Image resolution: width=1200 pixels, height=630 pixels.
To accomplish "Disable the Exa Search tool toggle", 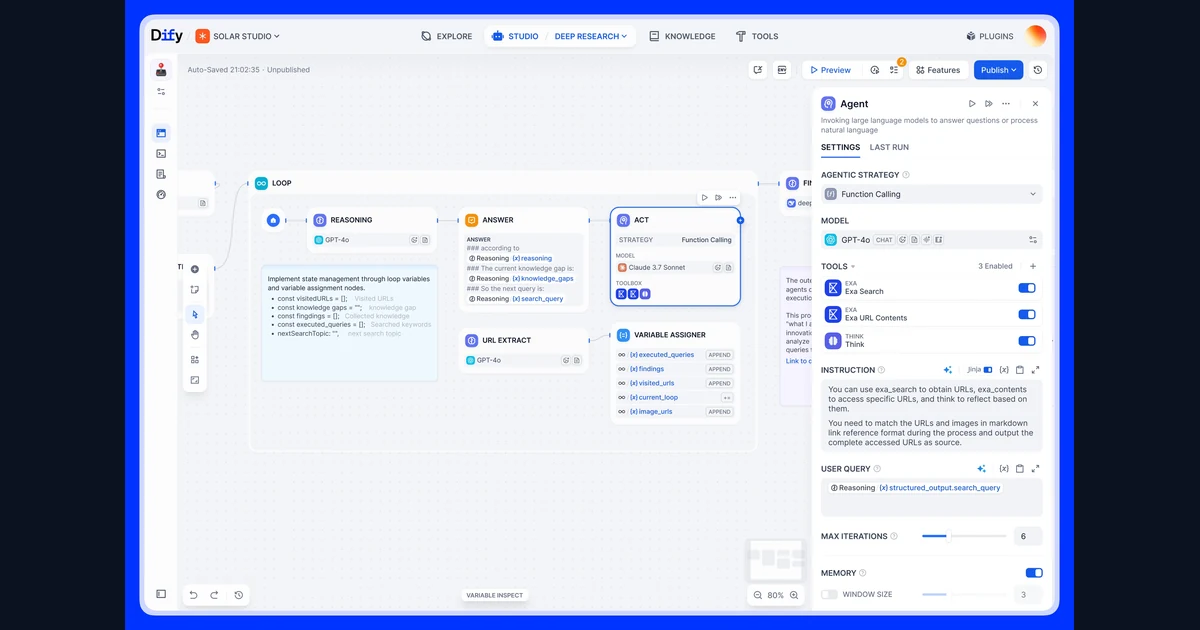I will [1027, 288].
